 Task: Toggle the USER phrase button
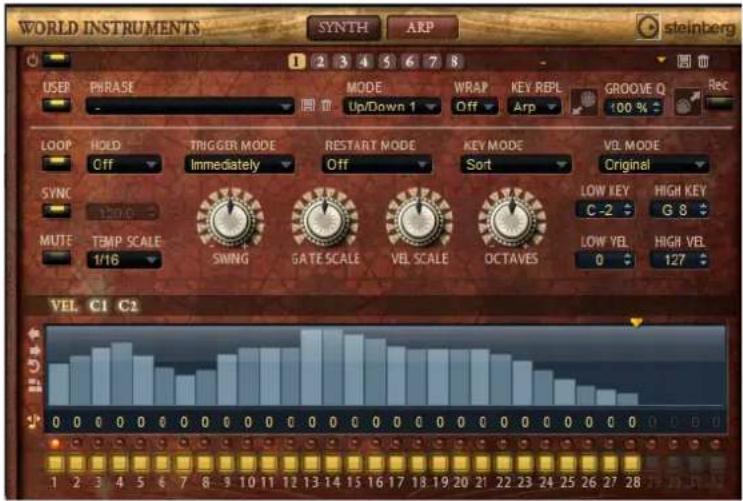pos(56,105)
